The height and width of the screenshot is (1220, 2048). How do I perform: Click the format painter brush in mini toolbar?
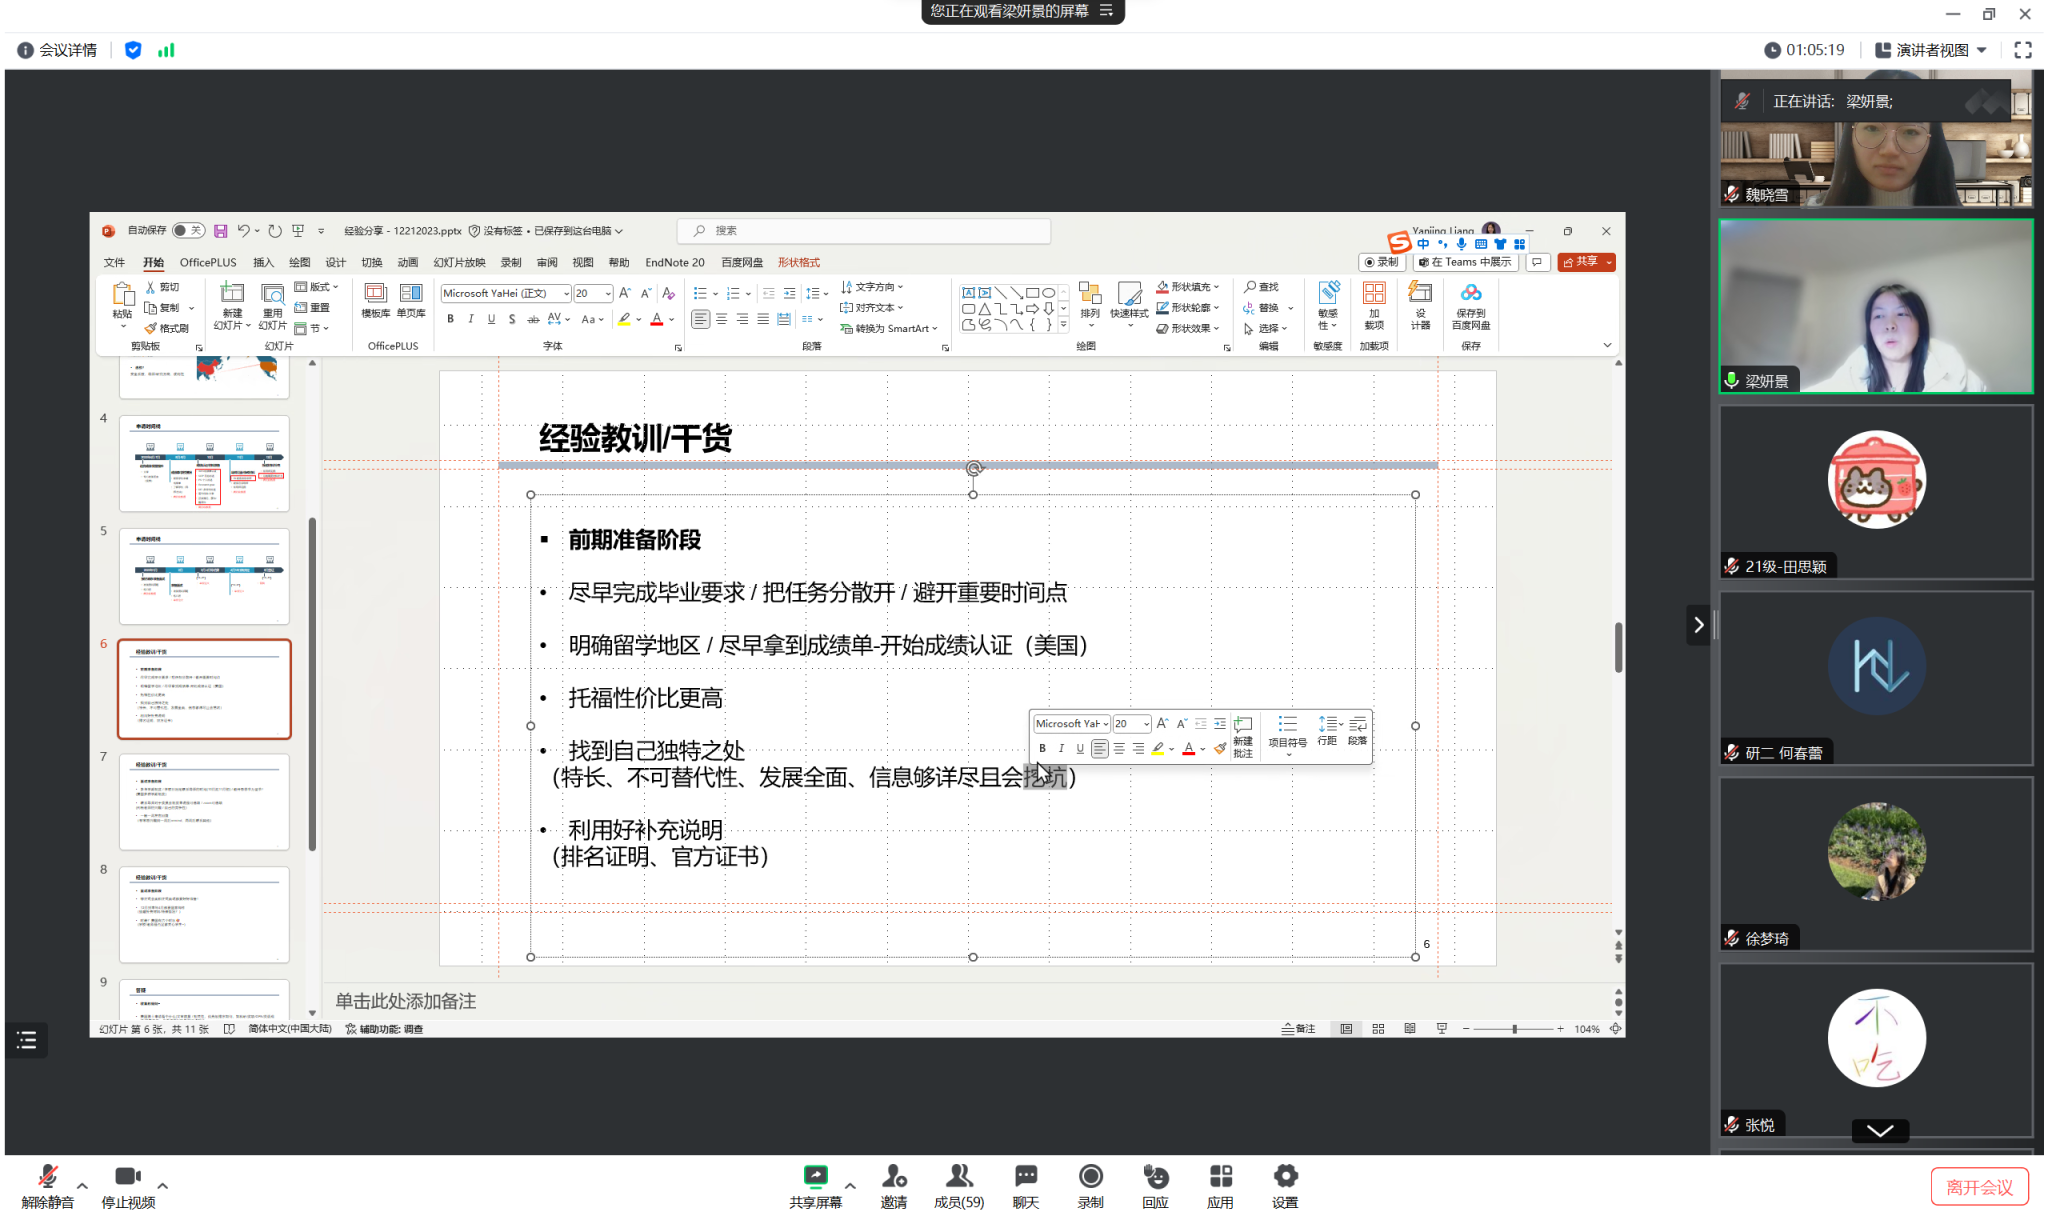(1220, 748)
